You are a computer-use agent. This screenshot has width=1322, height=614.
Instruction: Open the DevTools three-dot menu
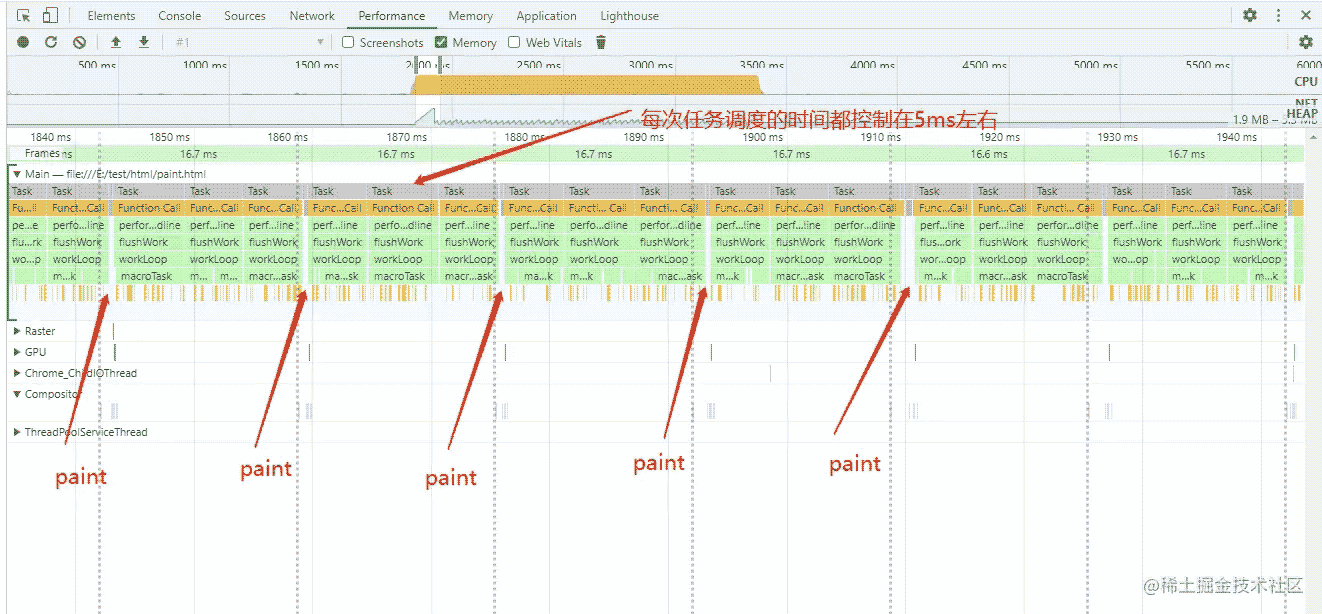click(1278, 16)
